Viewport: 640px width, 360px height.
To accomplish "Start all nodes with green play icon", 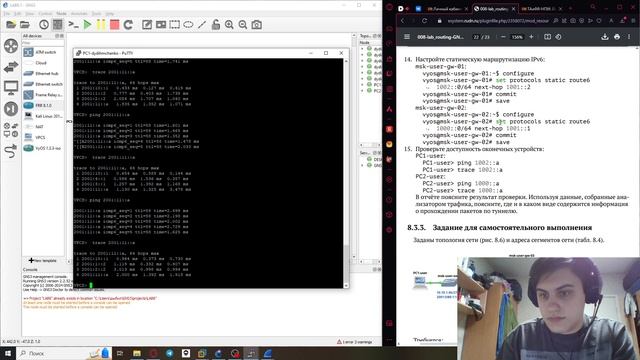I will (87, 25).
